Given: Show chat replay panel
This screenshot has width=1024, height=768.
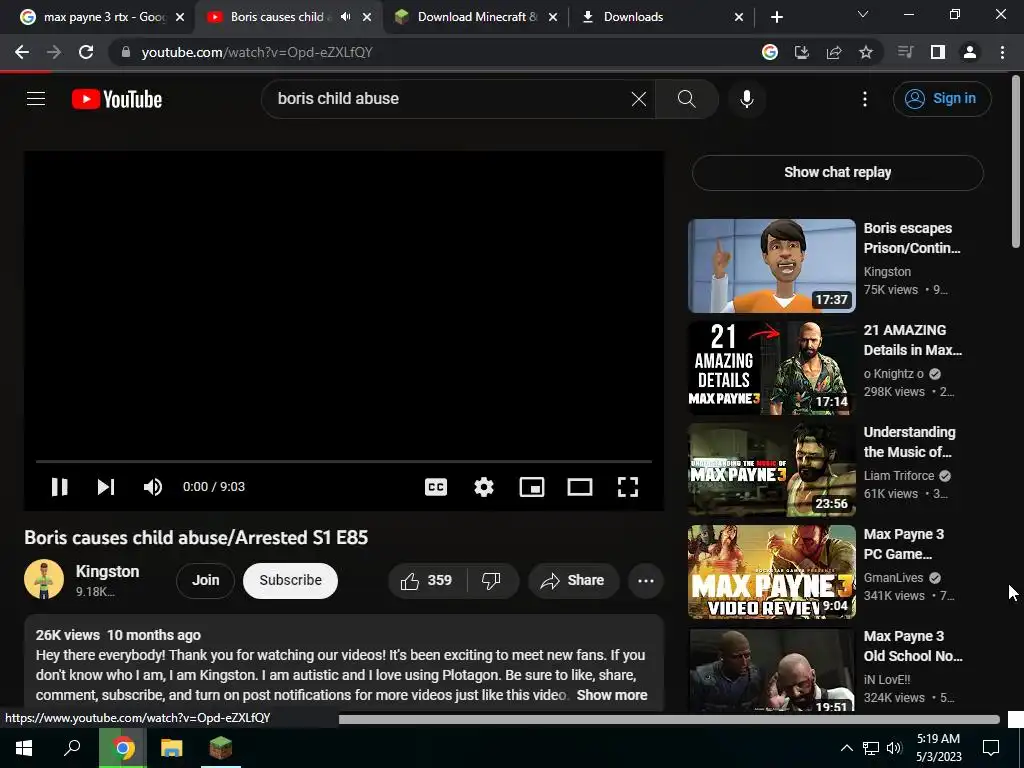Looking at the screenshot, I should [837, 172].
